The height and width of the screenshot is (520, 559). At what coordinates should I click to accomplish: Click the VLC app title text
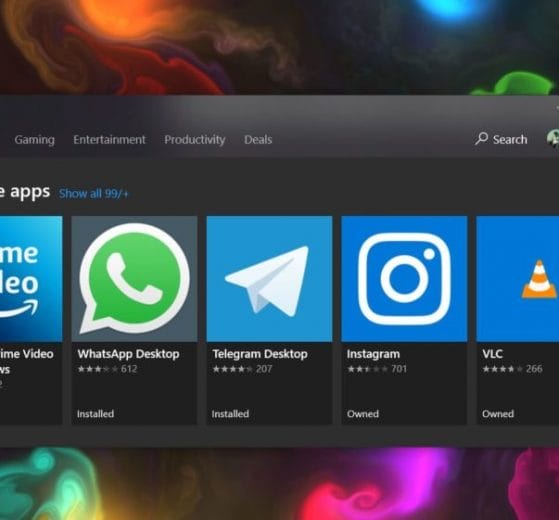point(492,354)
